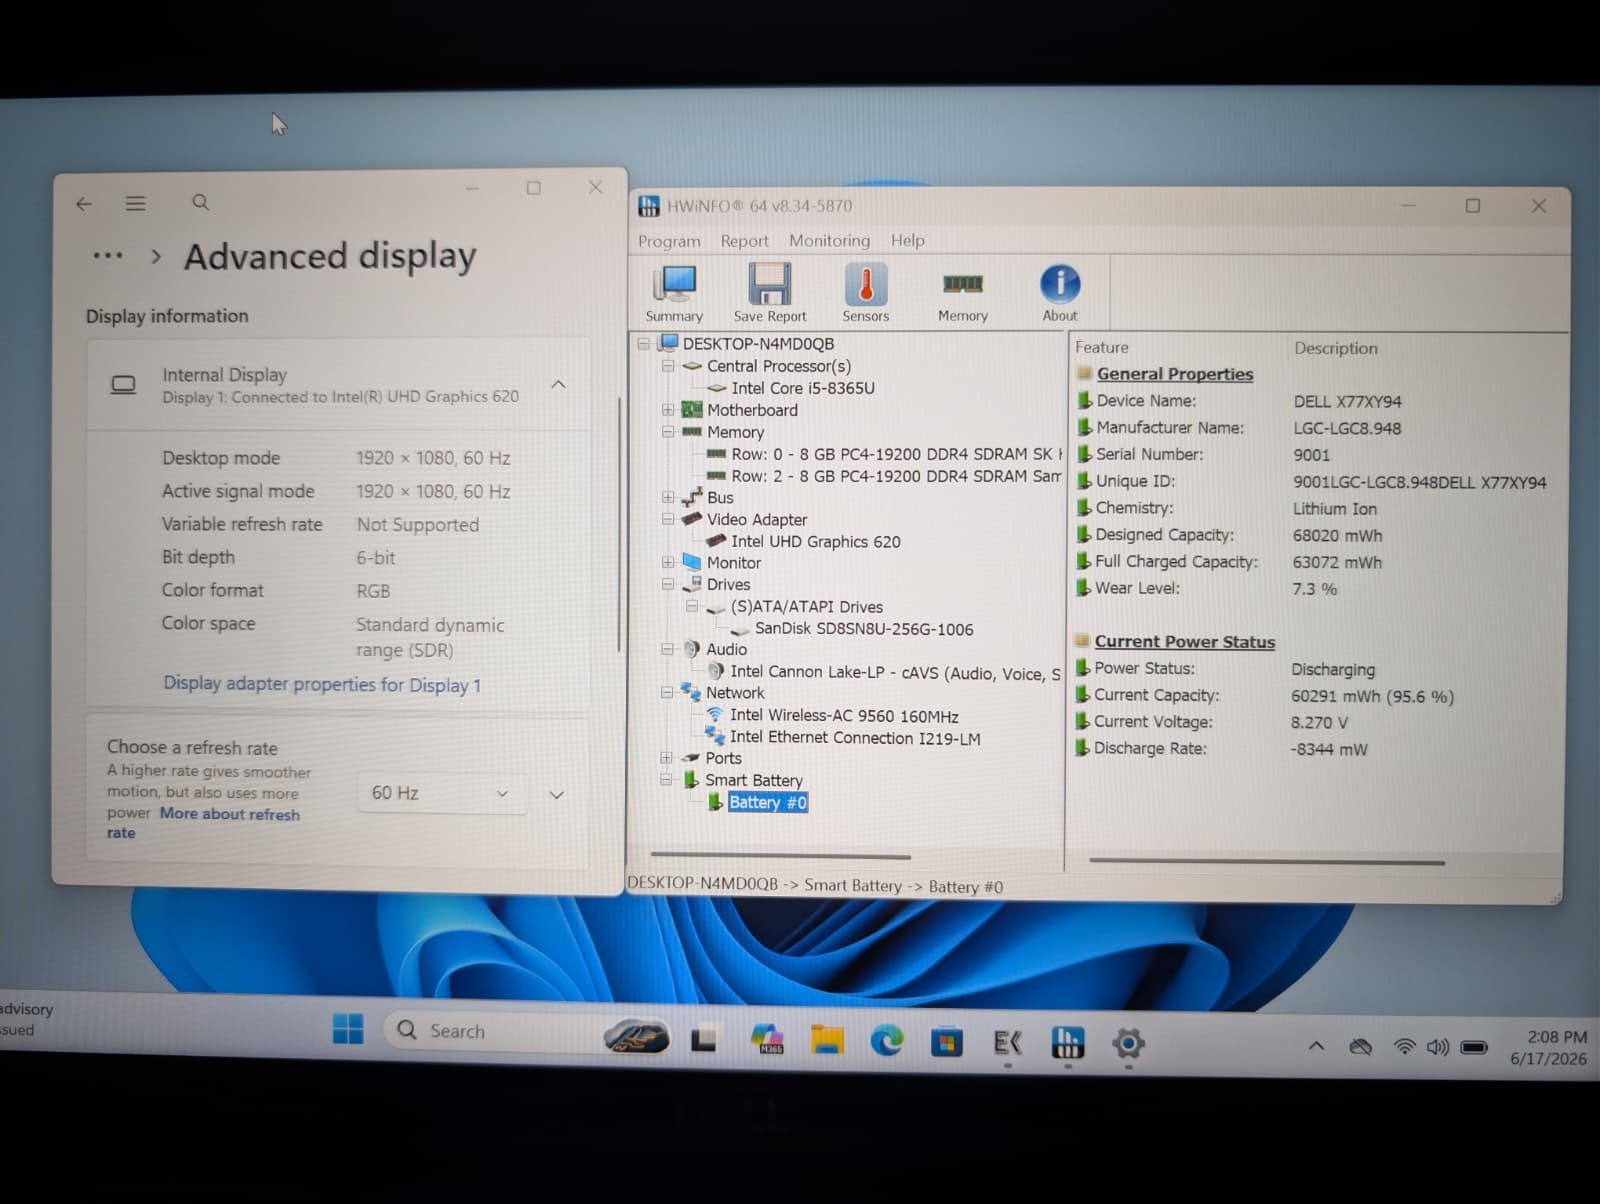This screenshot has width=1600, height=1204.
Task: Select SanDisk SD8SN8U-256G-1006 drive
Action: (864, 629)
